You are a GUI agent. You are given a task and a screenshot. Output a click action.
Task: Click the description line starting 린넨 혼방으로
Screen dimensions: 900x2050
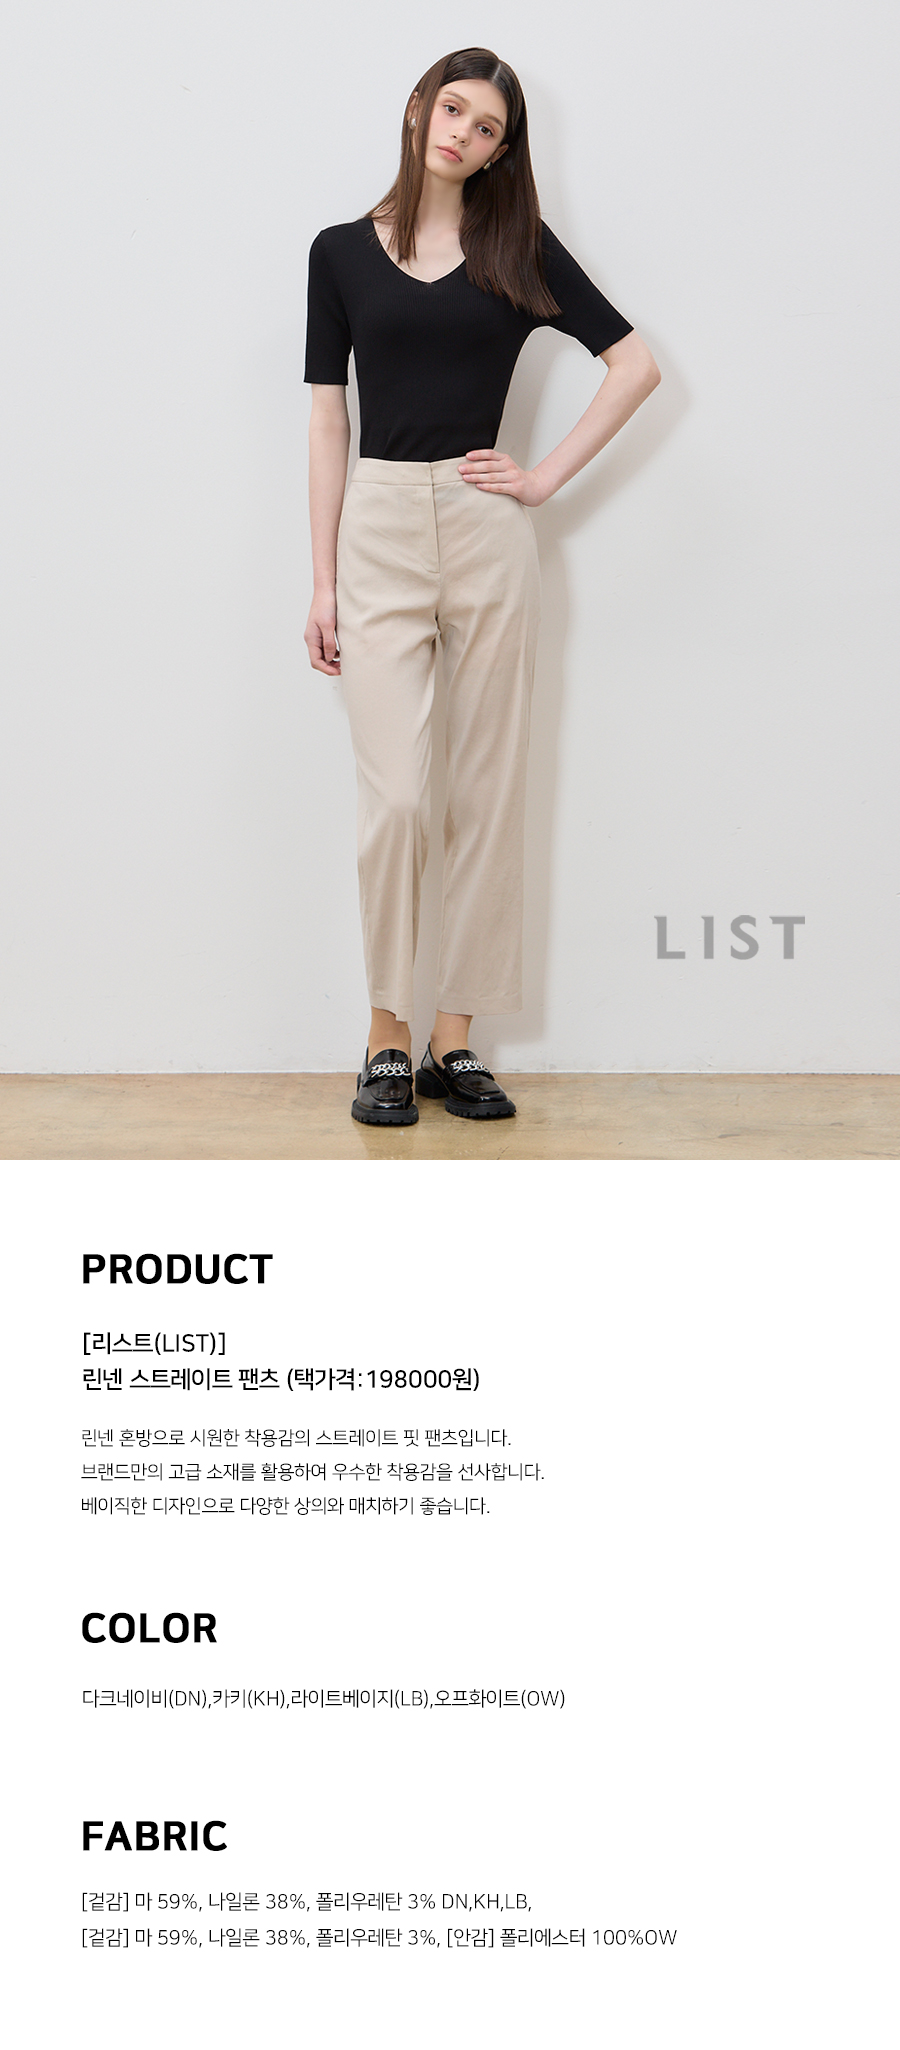click(296, 1438)
